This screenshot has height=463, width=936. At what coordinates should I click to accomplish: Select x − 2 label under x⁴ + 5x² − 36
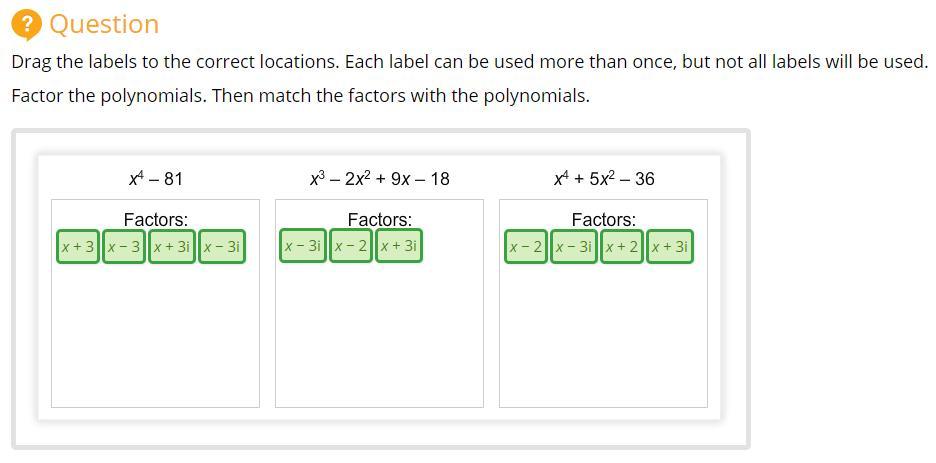[526, 246]
